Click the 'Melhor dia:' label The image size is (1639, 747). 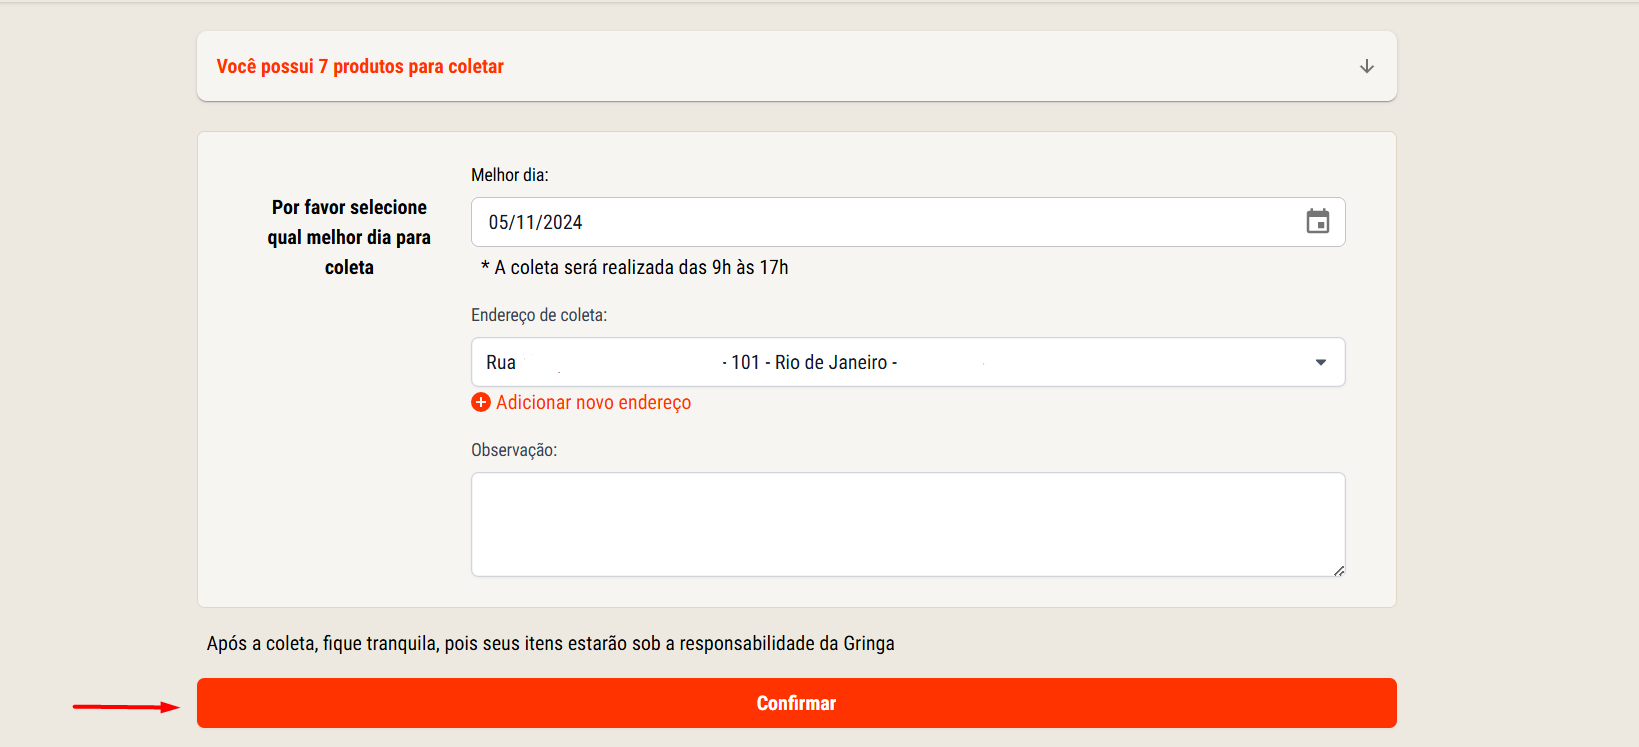point(510,175)
